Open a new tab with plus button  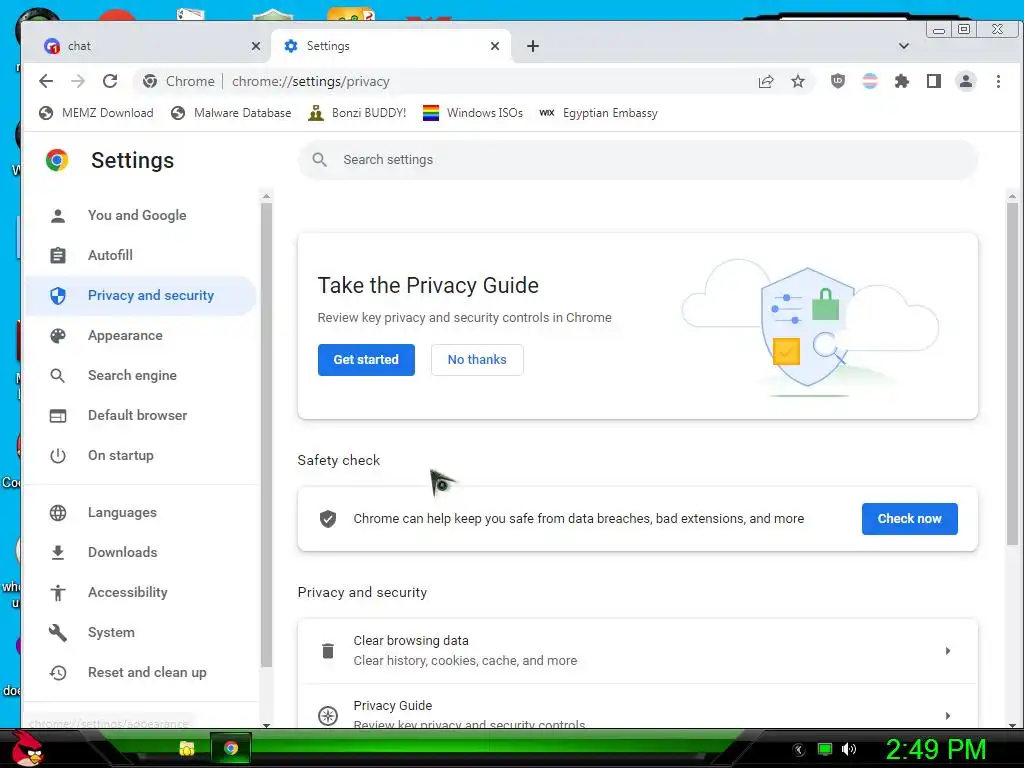point(533,46)
